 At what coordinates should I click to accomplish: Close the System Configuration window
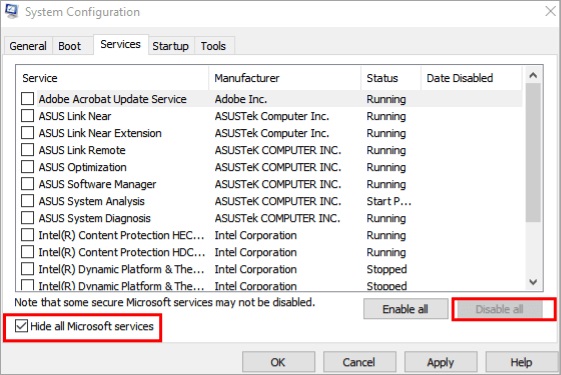click(550, 11)
